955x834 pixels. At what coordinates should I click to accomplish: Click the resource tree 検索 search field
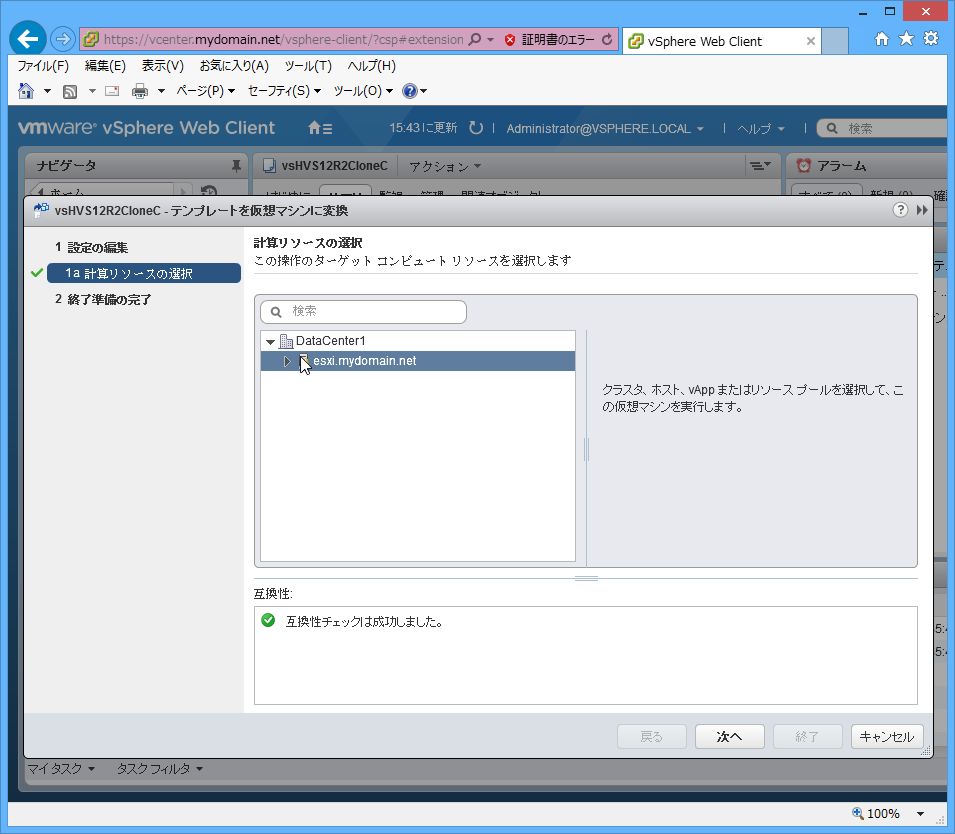364,312
